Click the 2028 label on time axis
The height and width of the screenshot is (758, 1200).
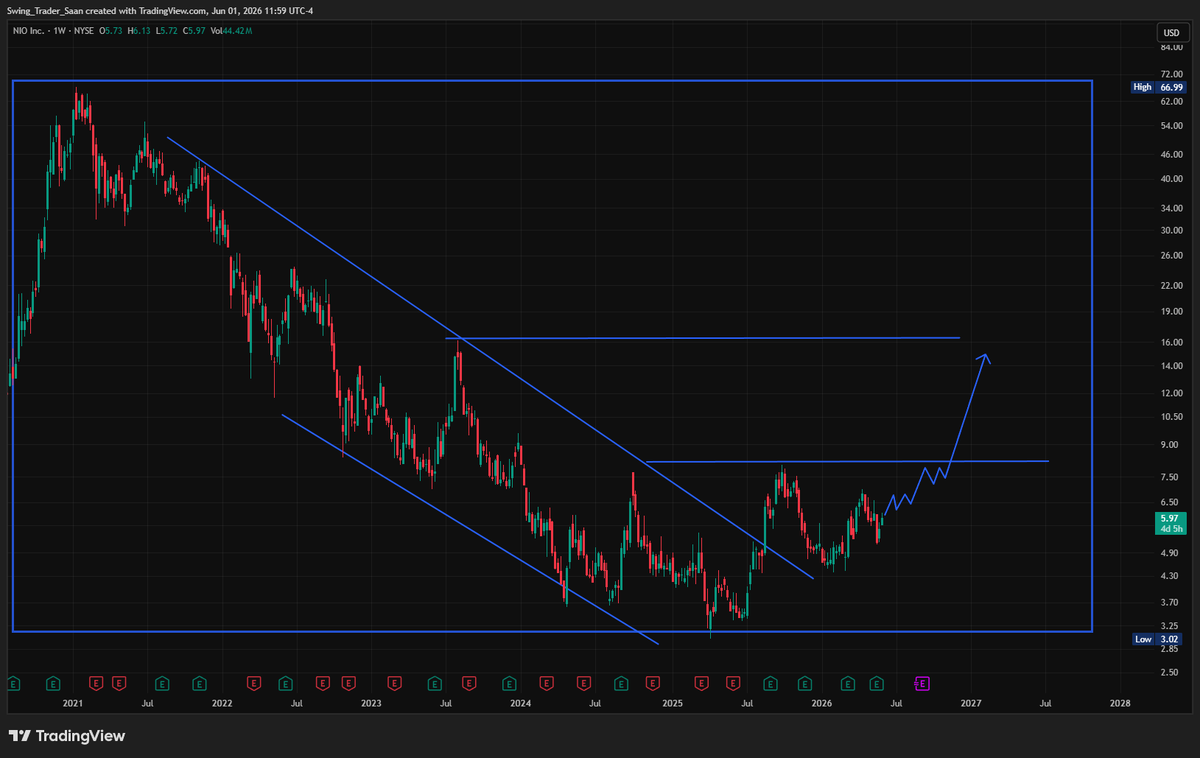tap(1120, 704)
